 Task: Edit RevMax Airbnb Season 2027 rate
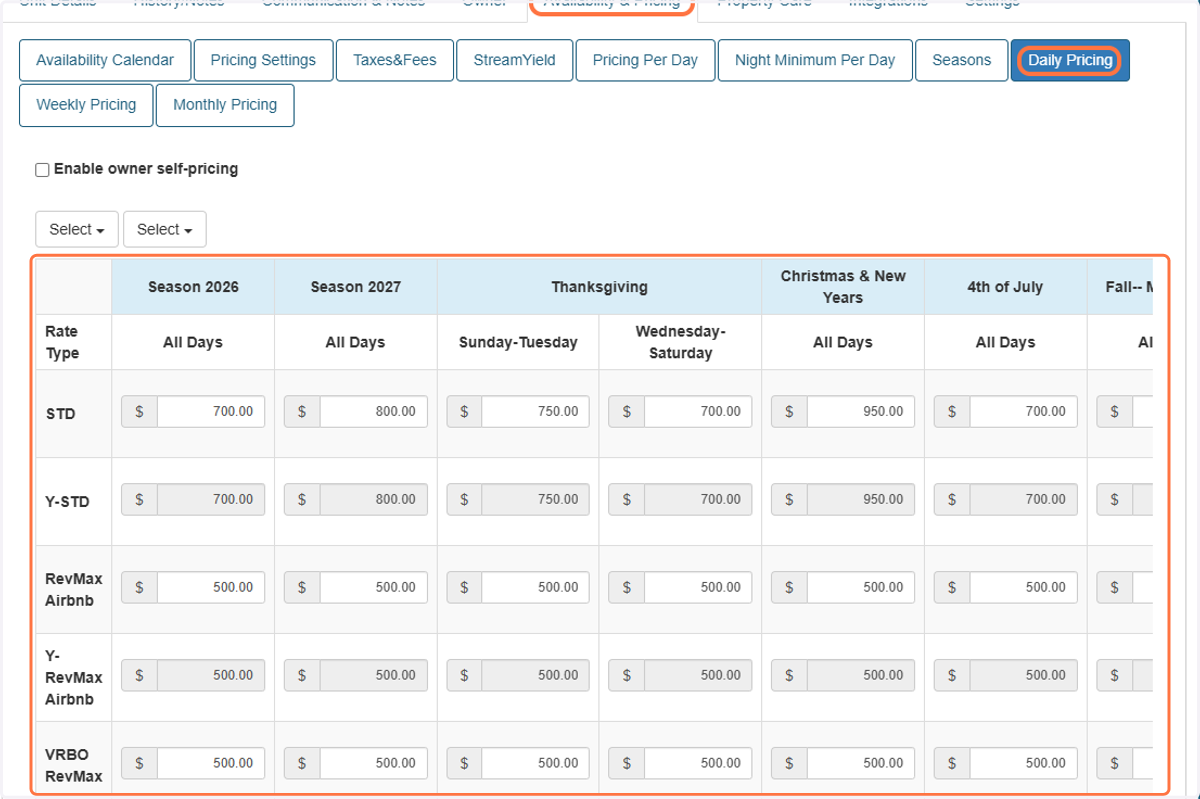coord(374,587)
